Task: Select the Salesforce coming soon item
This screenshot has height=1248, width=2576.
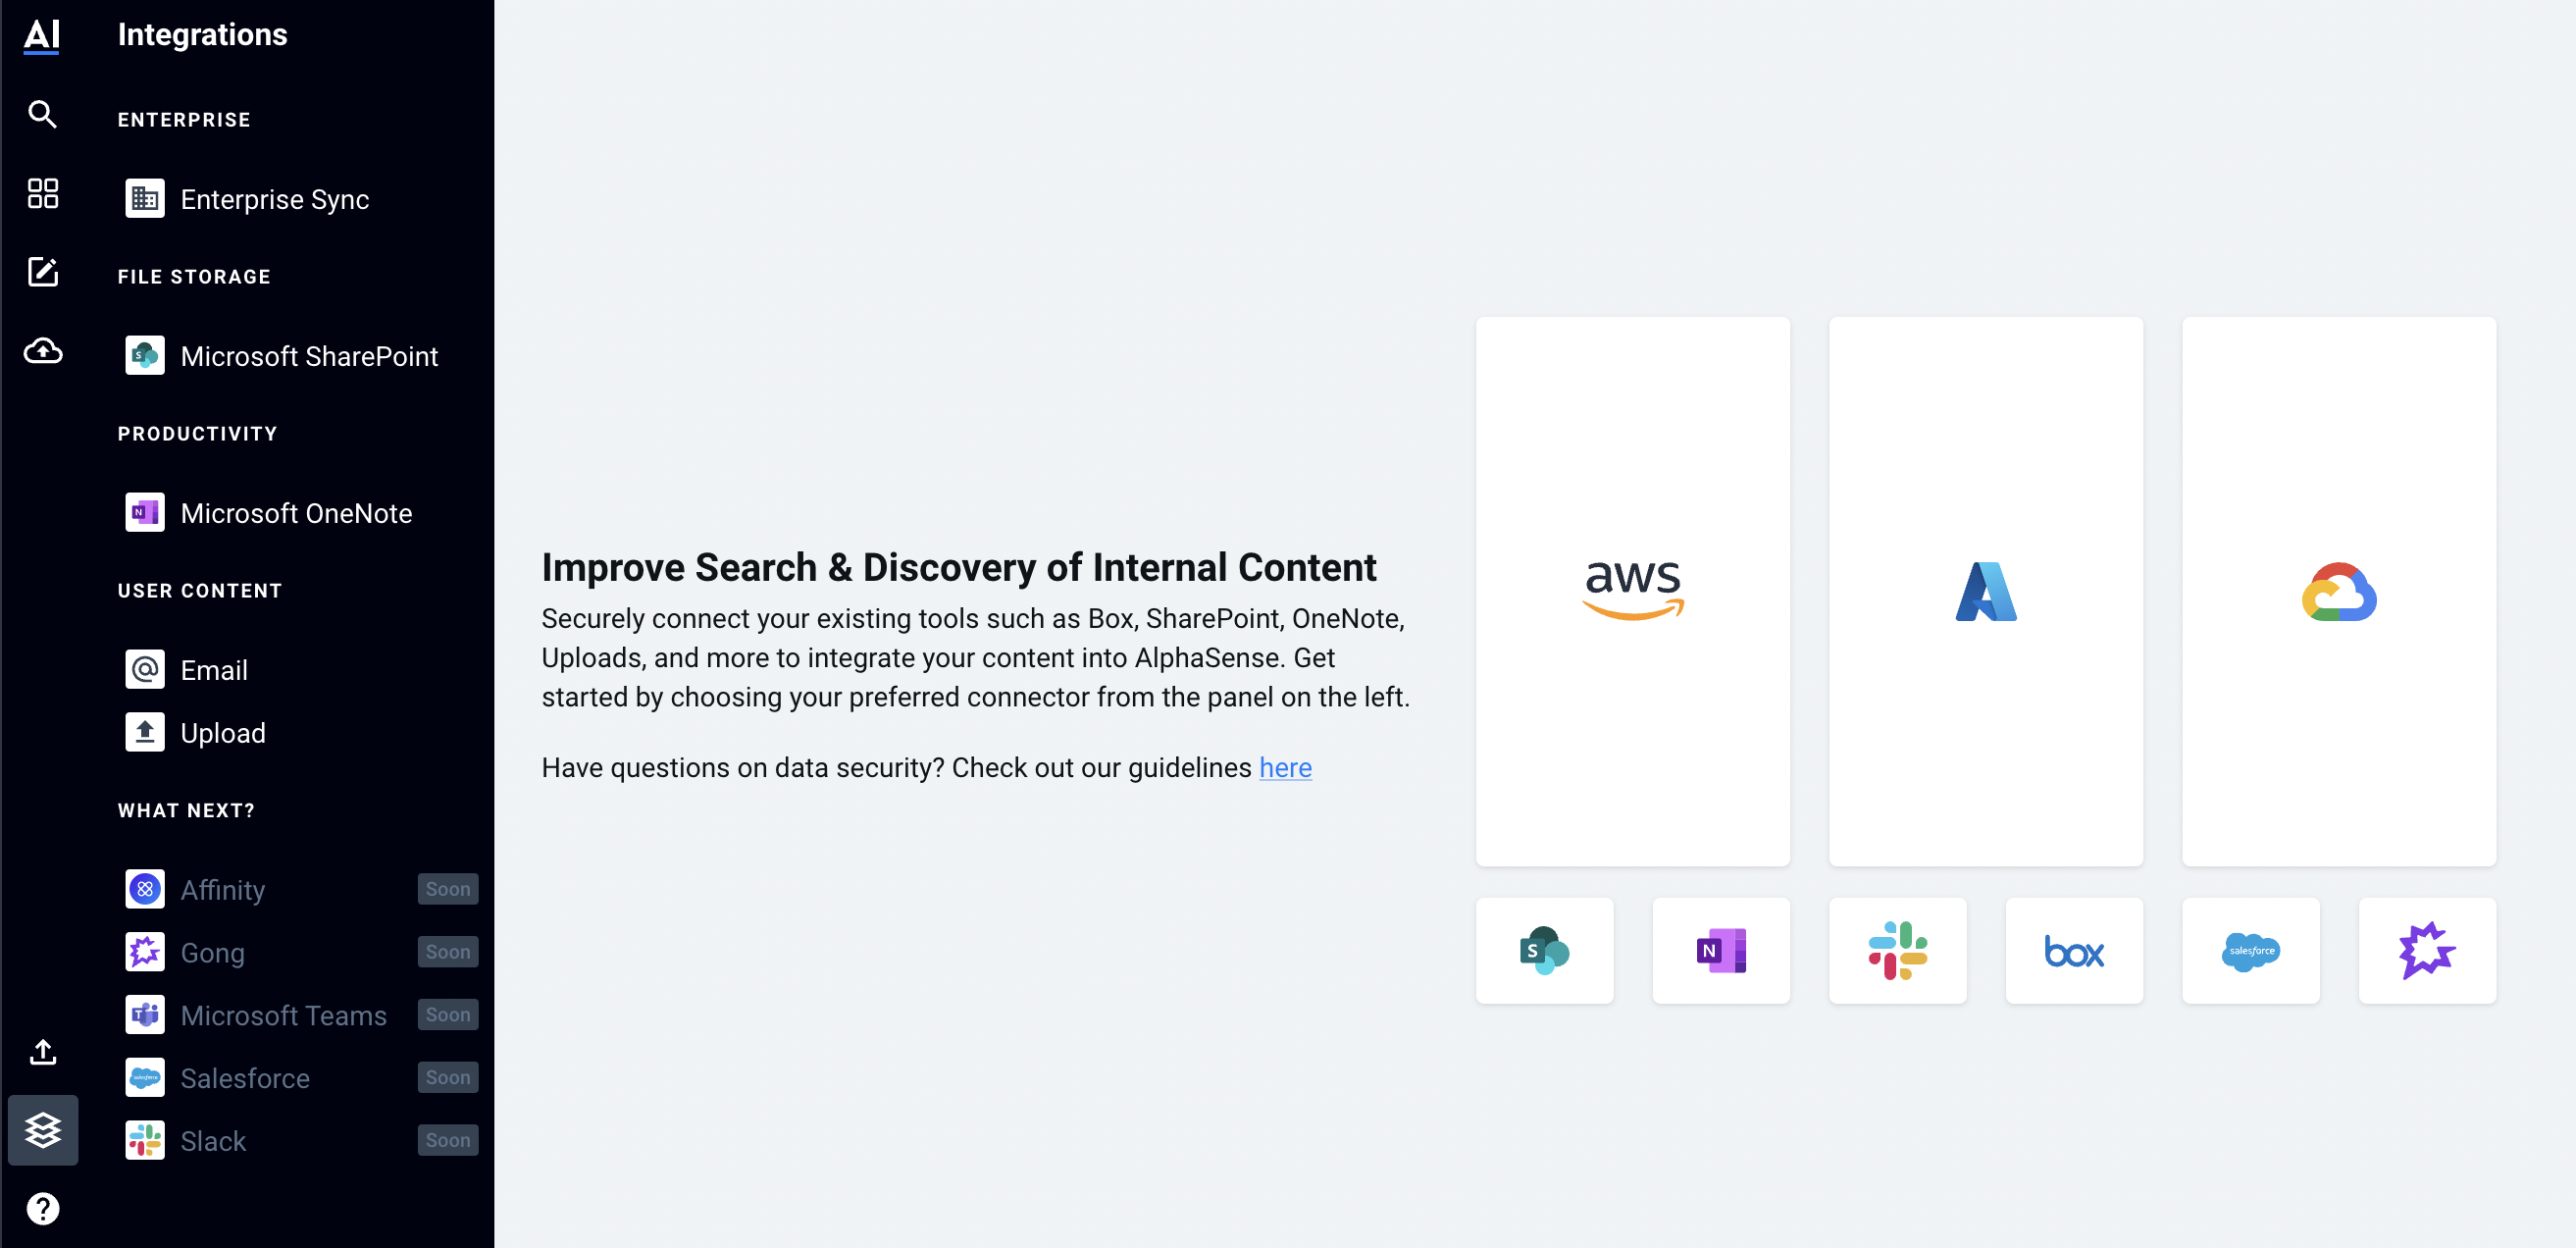Action: tap(297, 1078)
